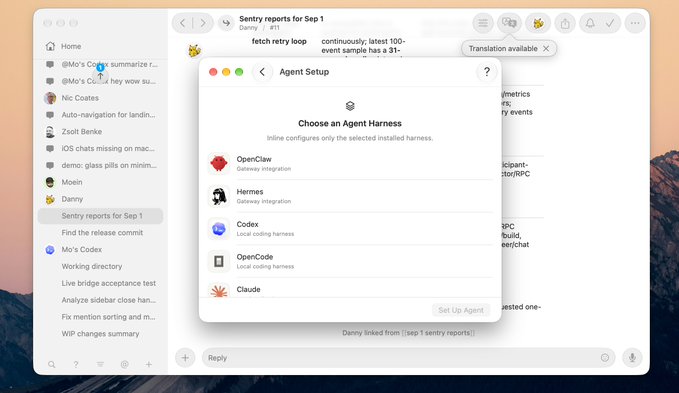
Task: Open the Moein conversation
Action: tap(100, 182)
